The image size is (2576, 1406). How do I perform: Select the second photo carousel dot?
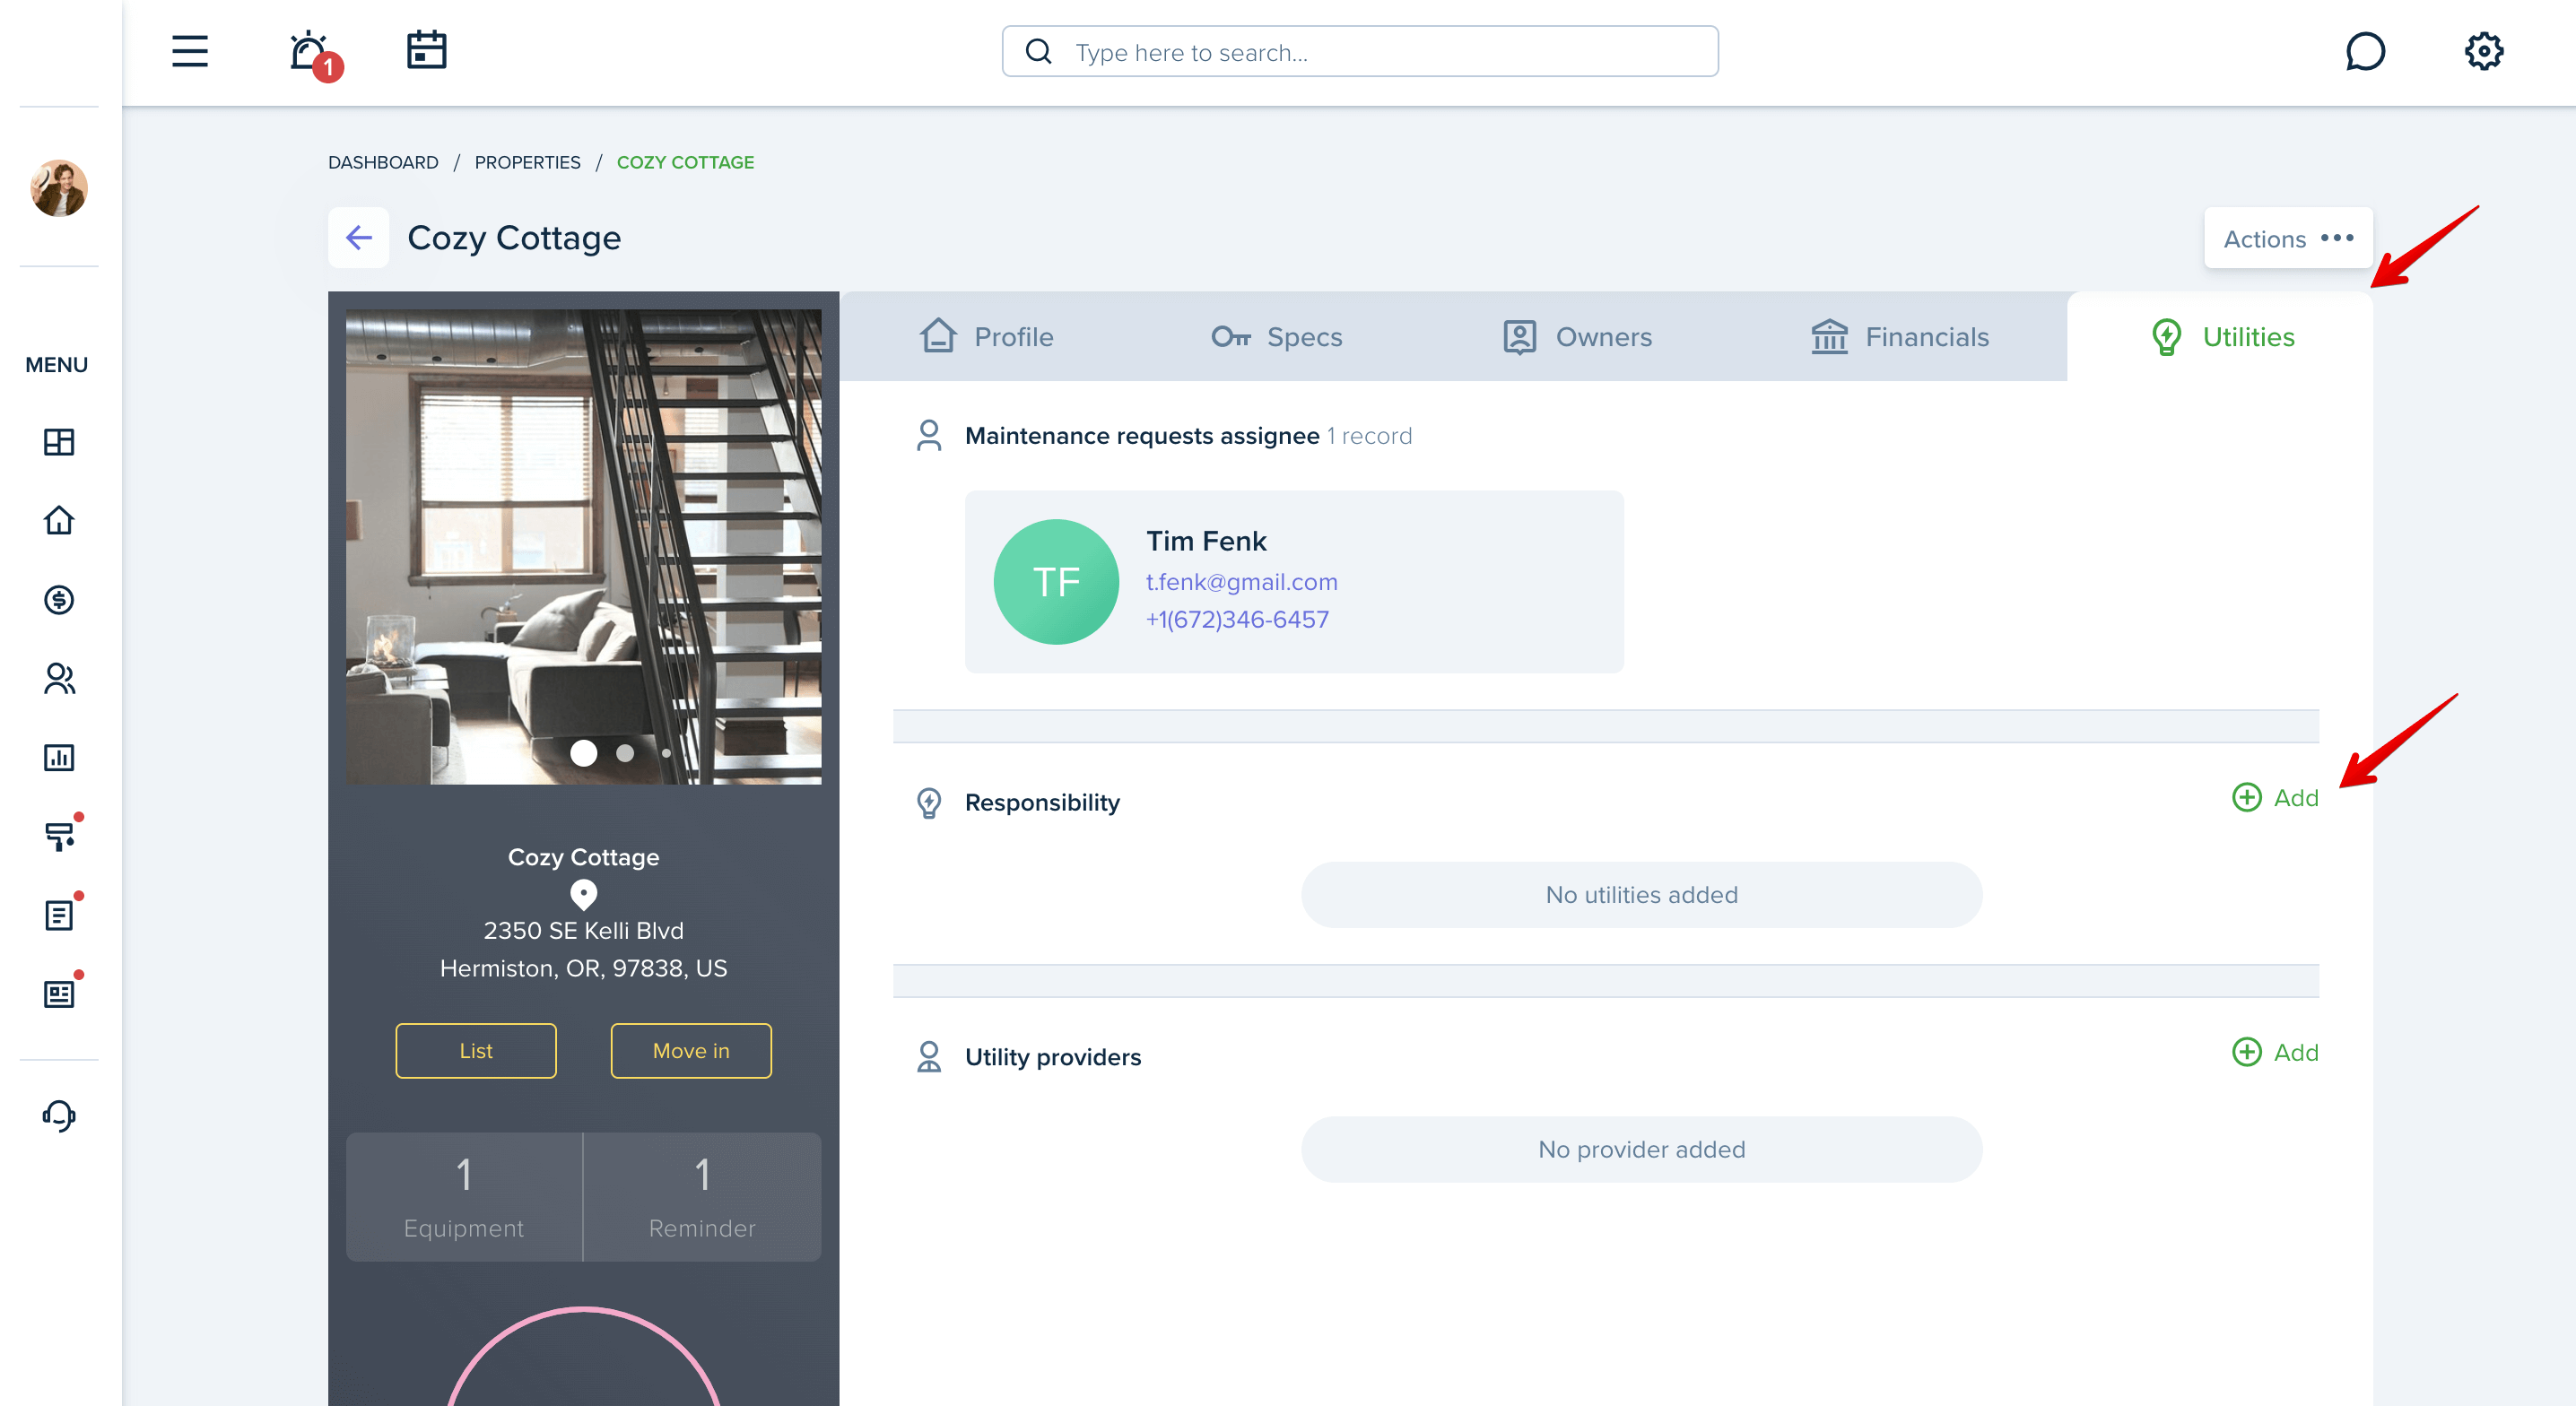coord(625,753)
